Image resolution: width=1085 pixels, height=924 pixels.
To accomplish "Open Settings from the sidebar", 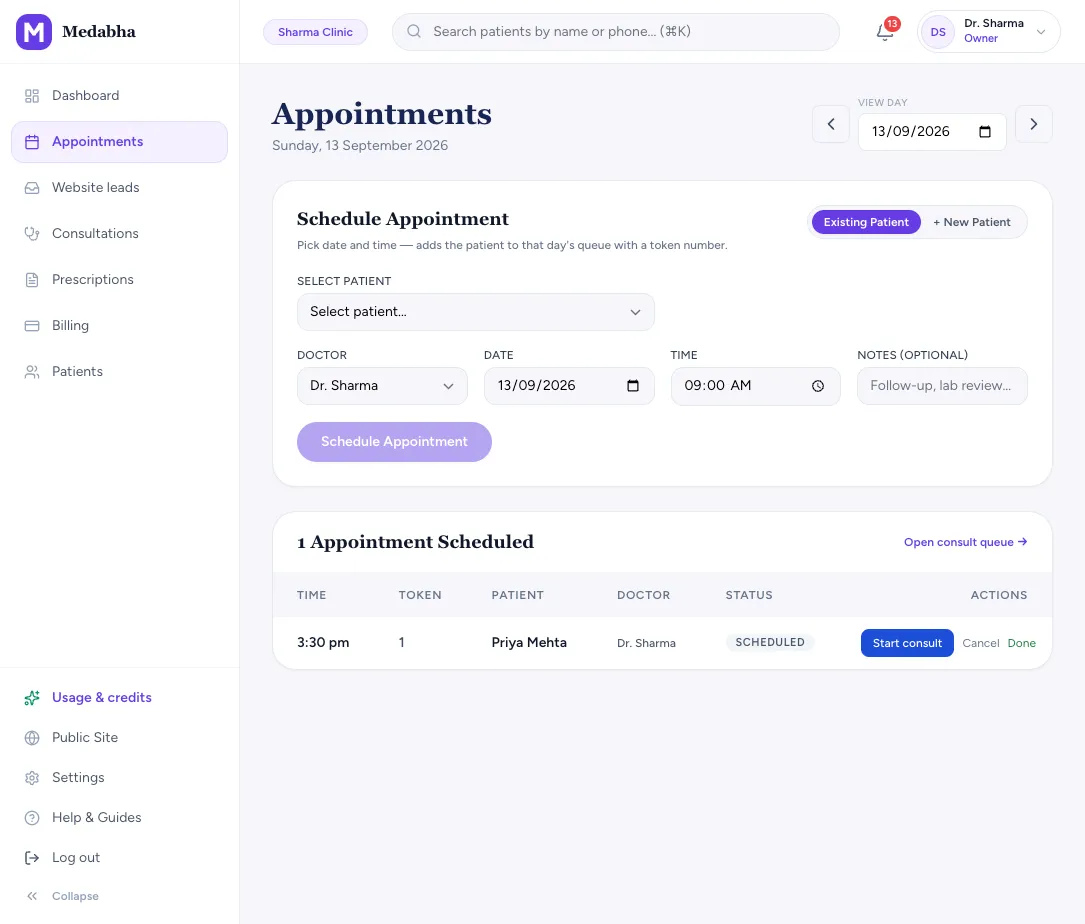I will tap(120, 778).
